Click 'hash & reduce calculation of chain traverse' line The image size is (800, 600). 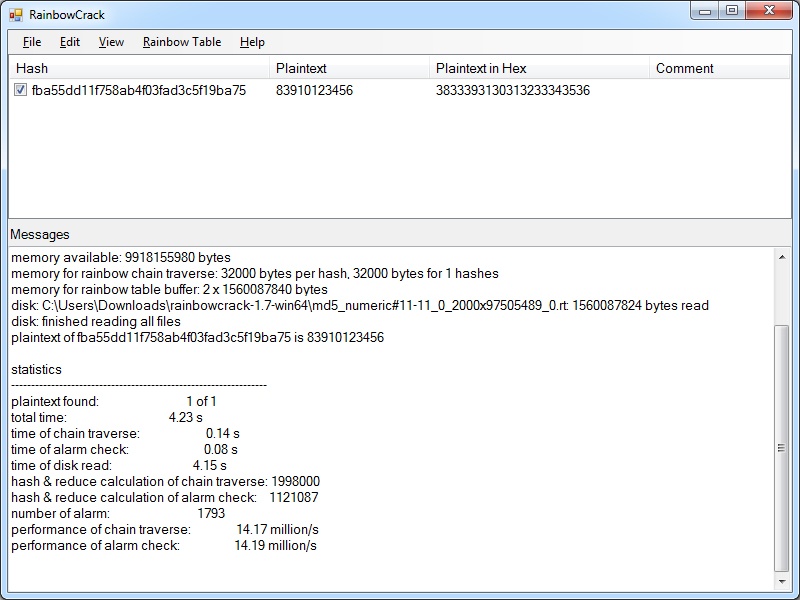pos(165,481)
